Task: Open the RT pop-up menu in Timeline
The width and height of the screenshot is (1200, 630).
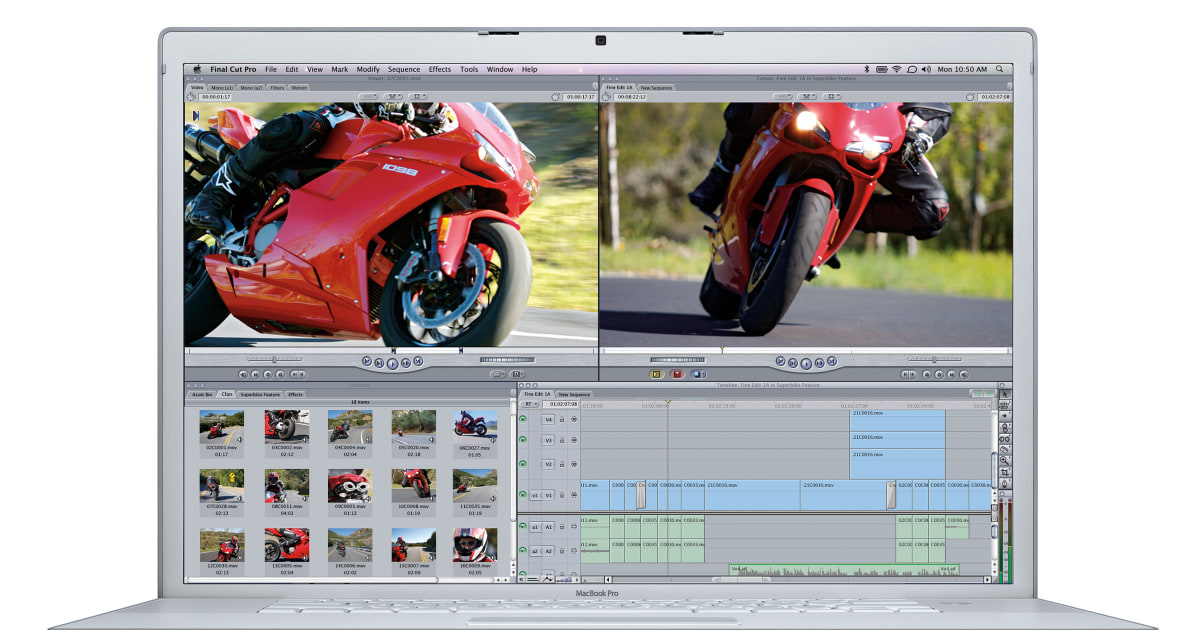Action: click(530, 404)
